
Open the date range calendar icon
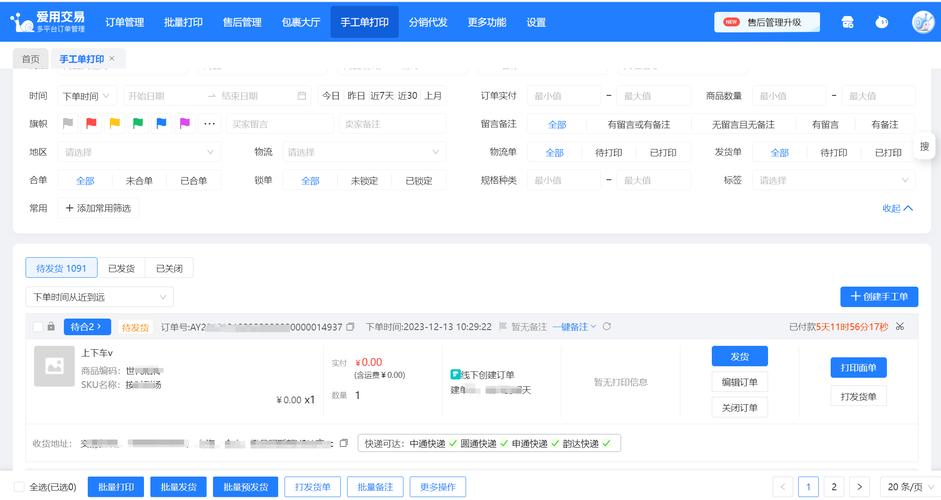[302, 96]
